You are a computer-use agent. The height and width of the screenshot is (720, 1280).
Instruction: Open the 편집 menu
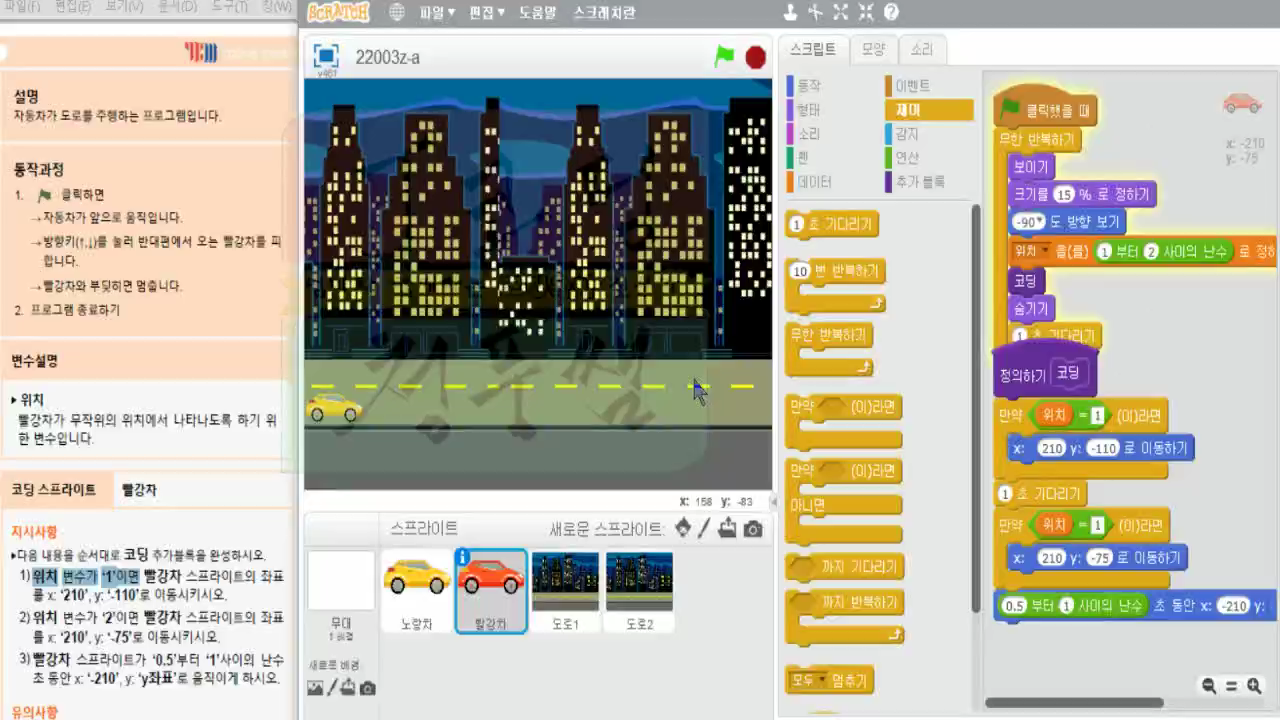pos(487,13)
